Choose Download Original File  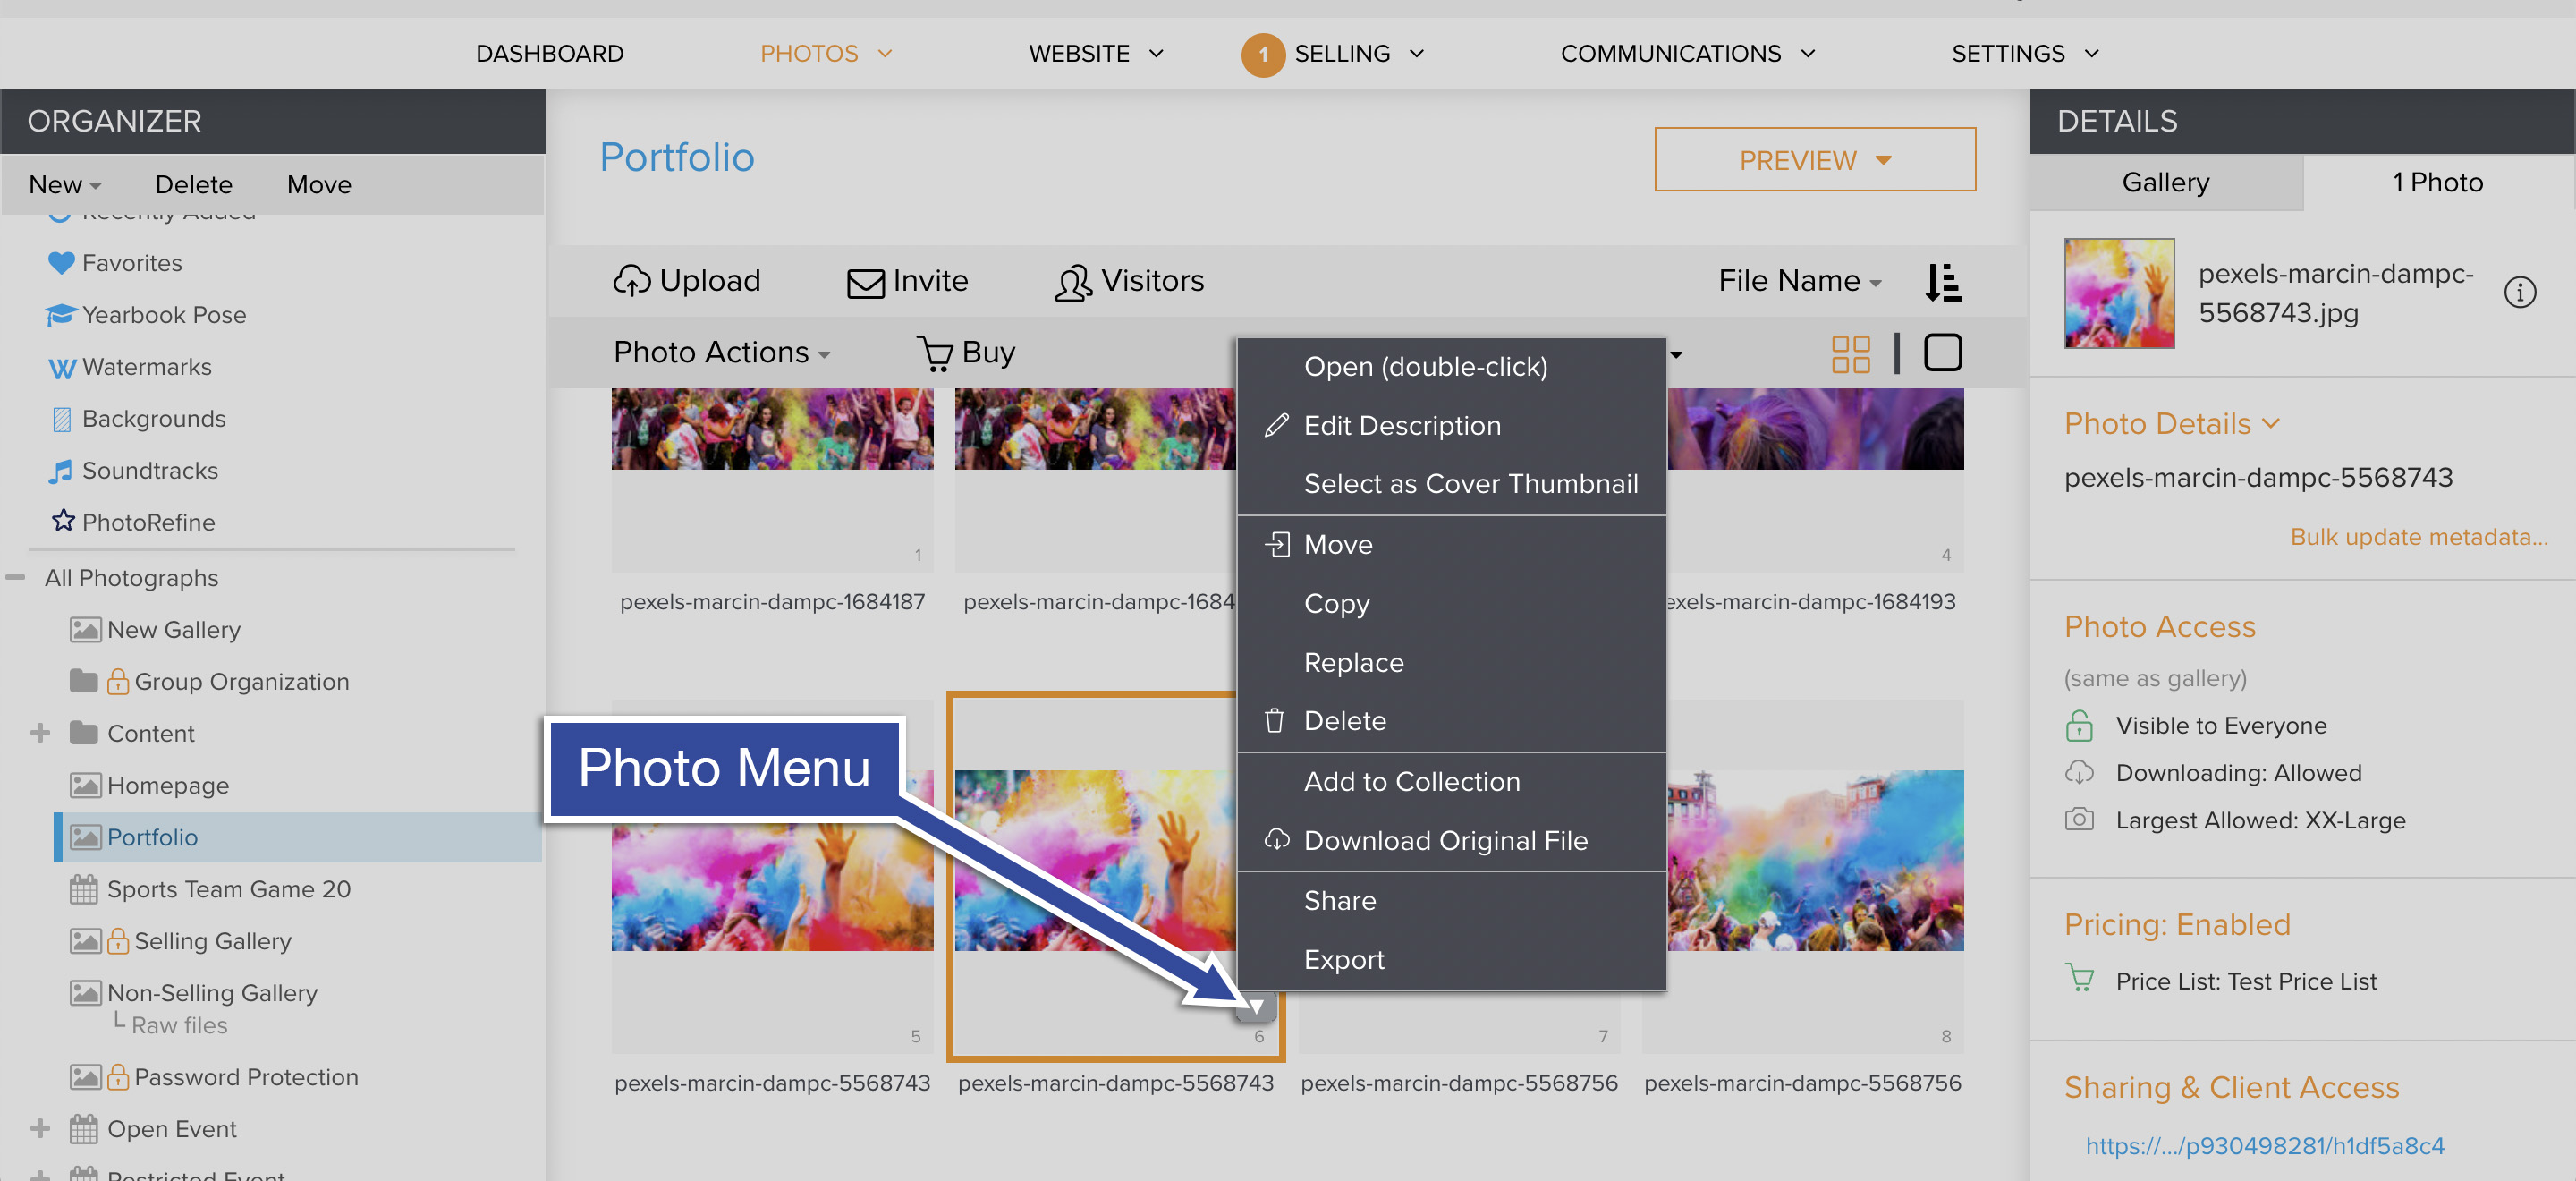click(x=1451, y=841)
